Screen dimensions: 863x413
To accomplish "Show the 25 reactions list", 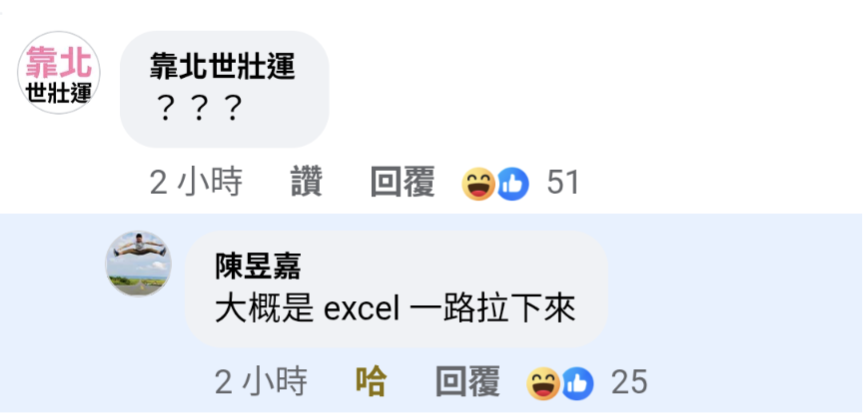I will tap(629, 382).
